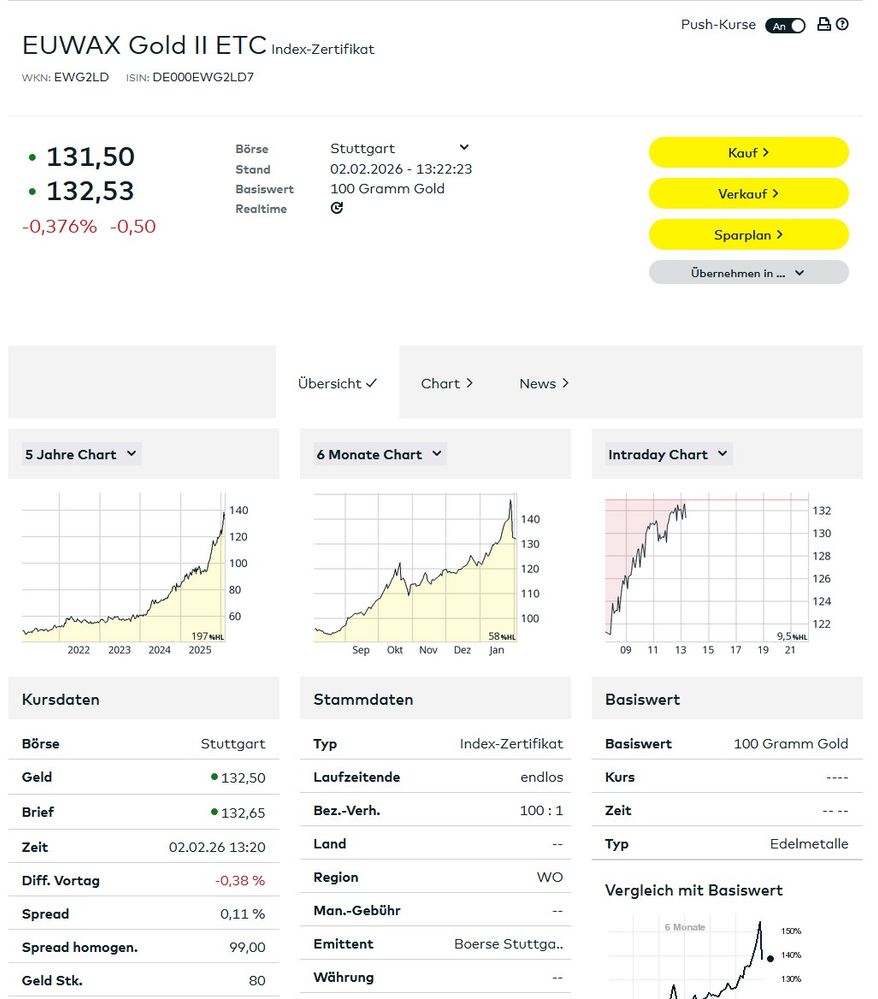Select the Übersicht tab
The height and width of the screenshot is (999, 878).
tap(338, 383)
